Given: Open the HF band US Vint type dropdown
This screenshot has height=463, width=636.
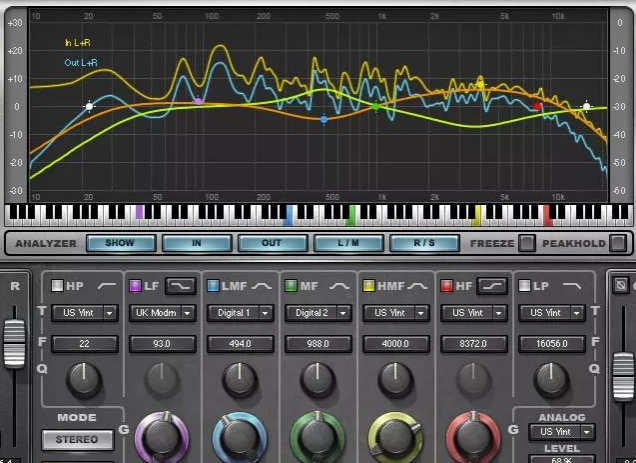Looking at the screenshot, I should pos(474,313).
